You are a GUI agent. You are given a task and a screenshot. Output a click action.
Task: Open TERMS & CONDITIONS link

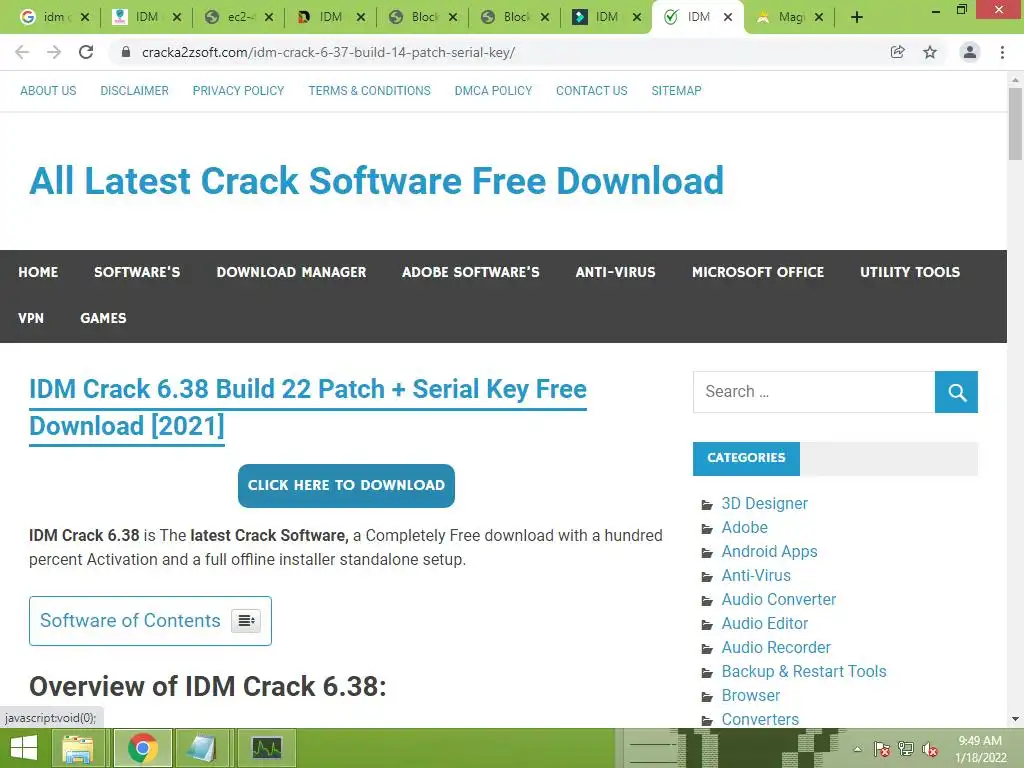(370, 91)
